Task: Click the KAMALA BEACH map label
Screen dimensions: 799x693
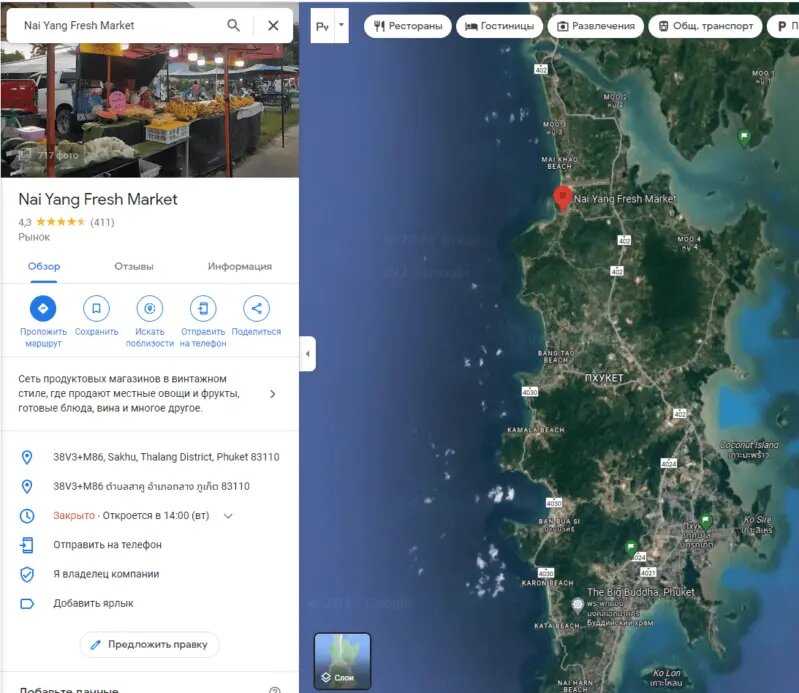Action: (x=536, y=430)
